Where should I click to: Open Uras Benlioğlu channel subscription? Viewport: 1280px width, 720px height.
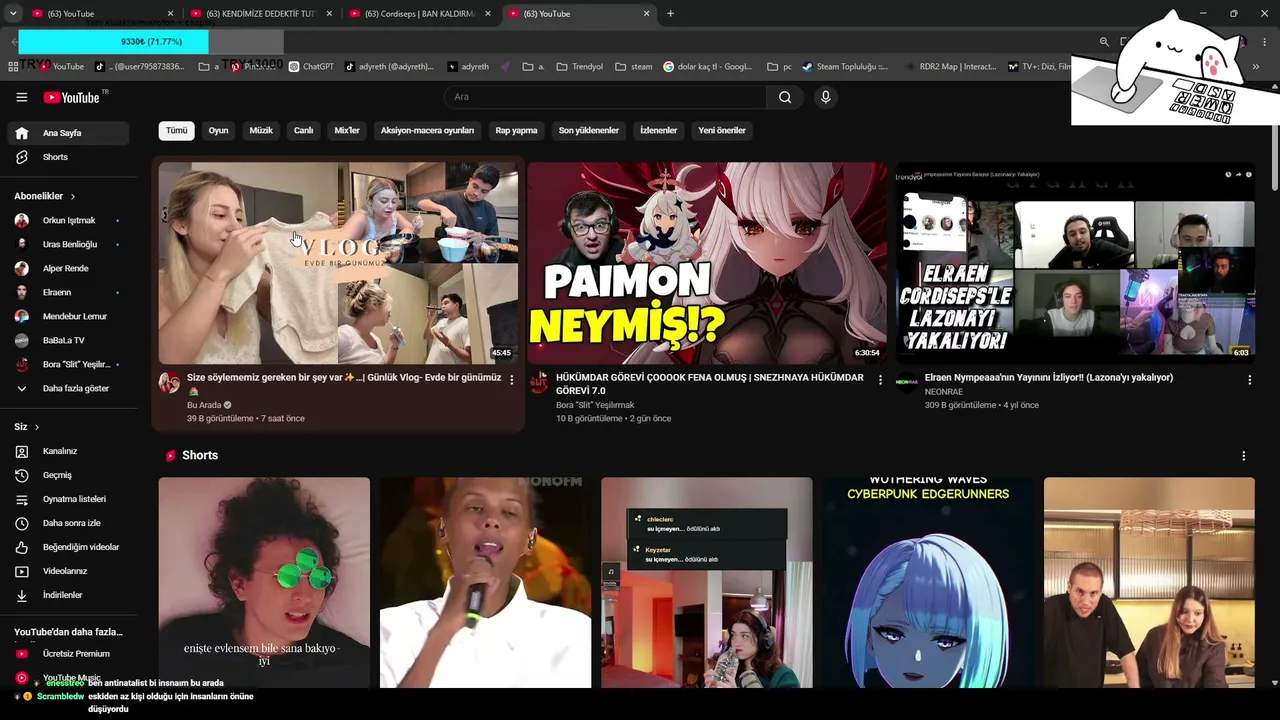68,244
